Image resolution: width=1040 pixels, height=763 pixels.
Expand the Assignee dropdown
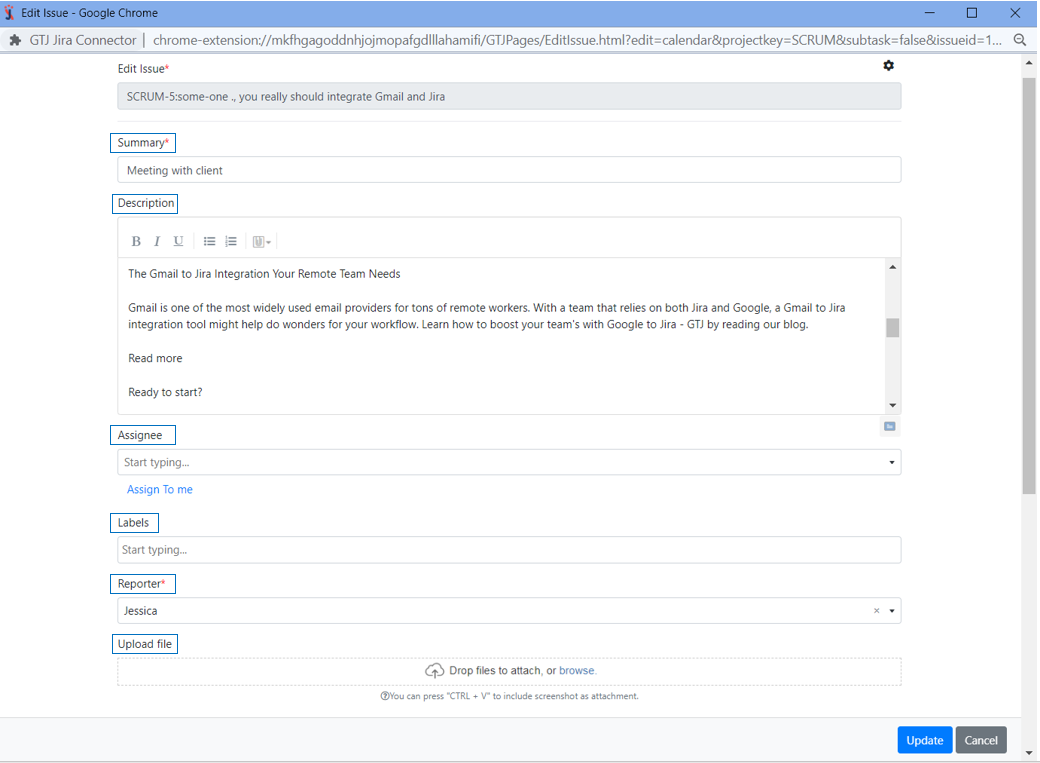[891, 463]
